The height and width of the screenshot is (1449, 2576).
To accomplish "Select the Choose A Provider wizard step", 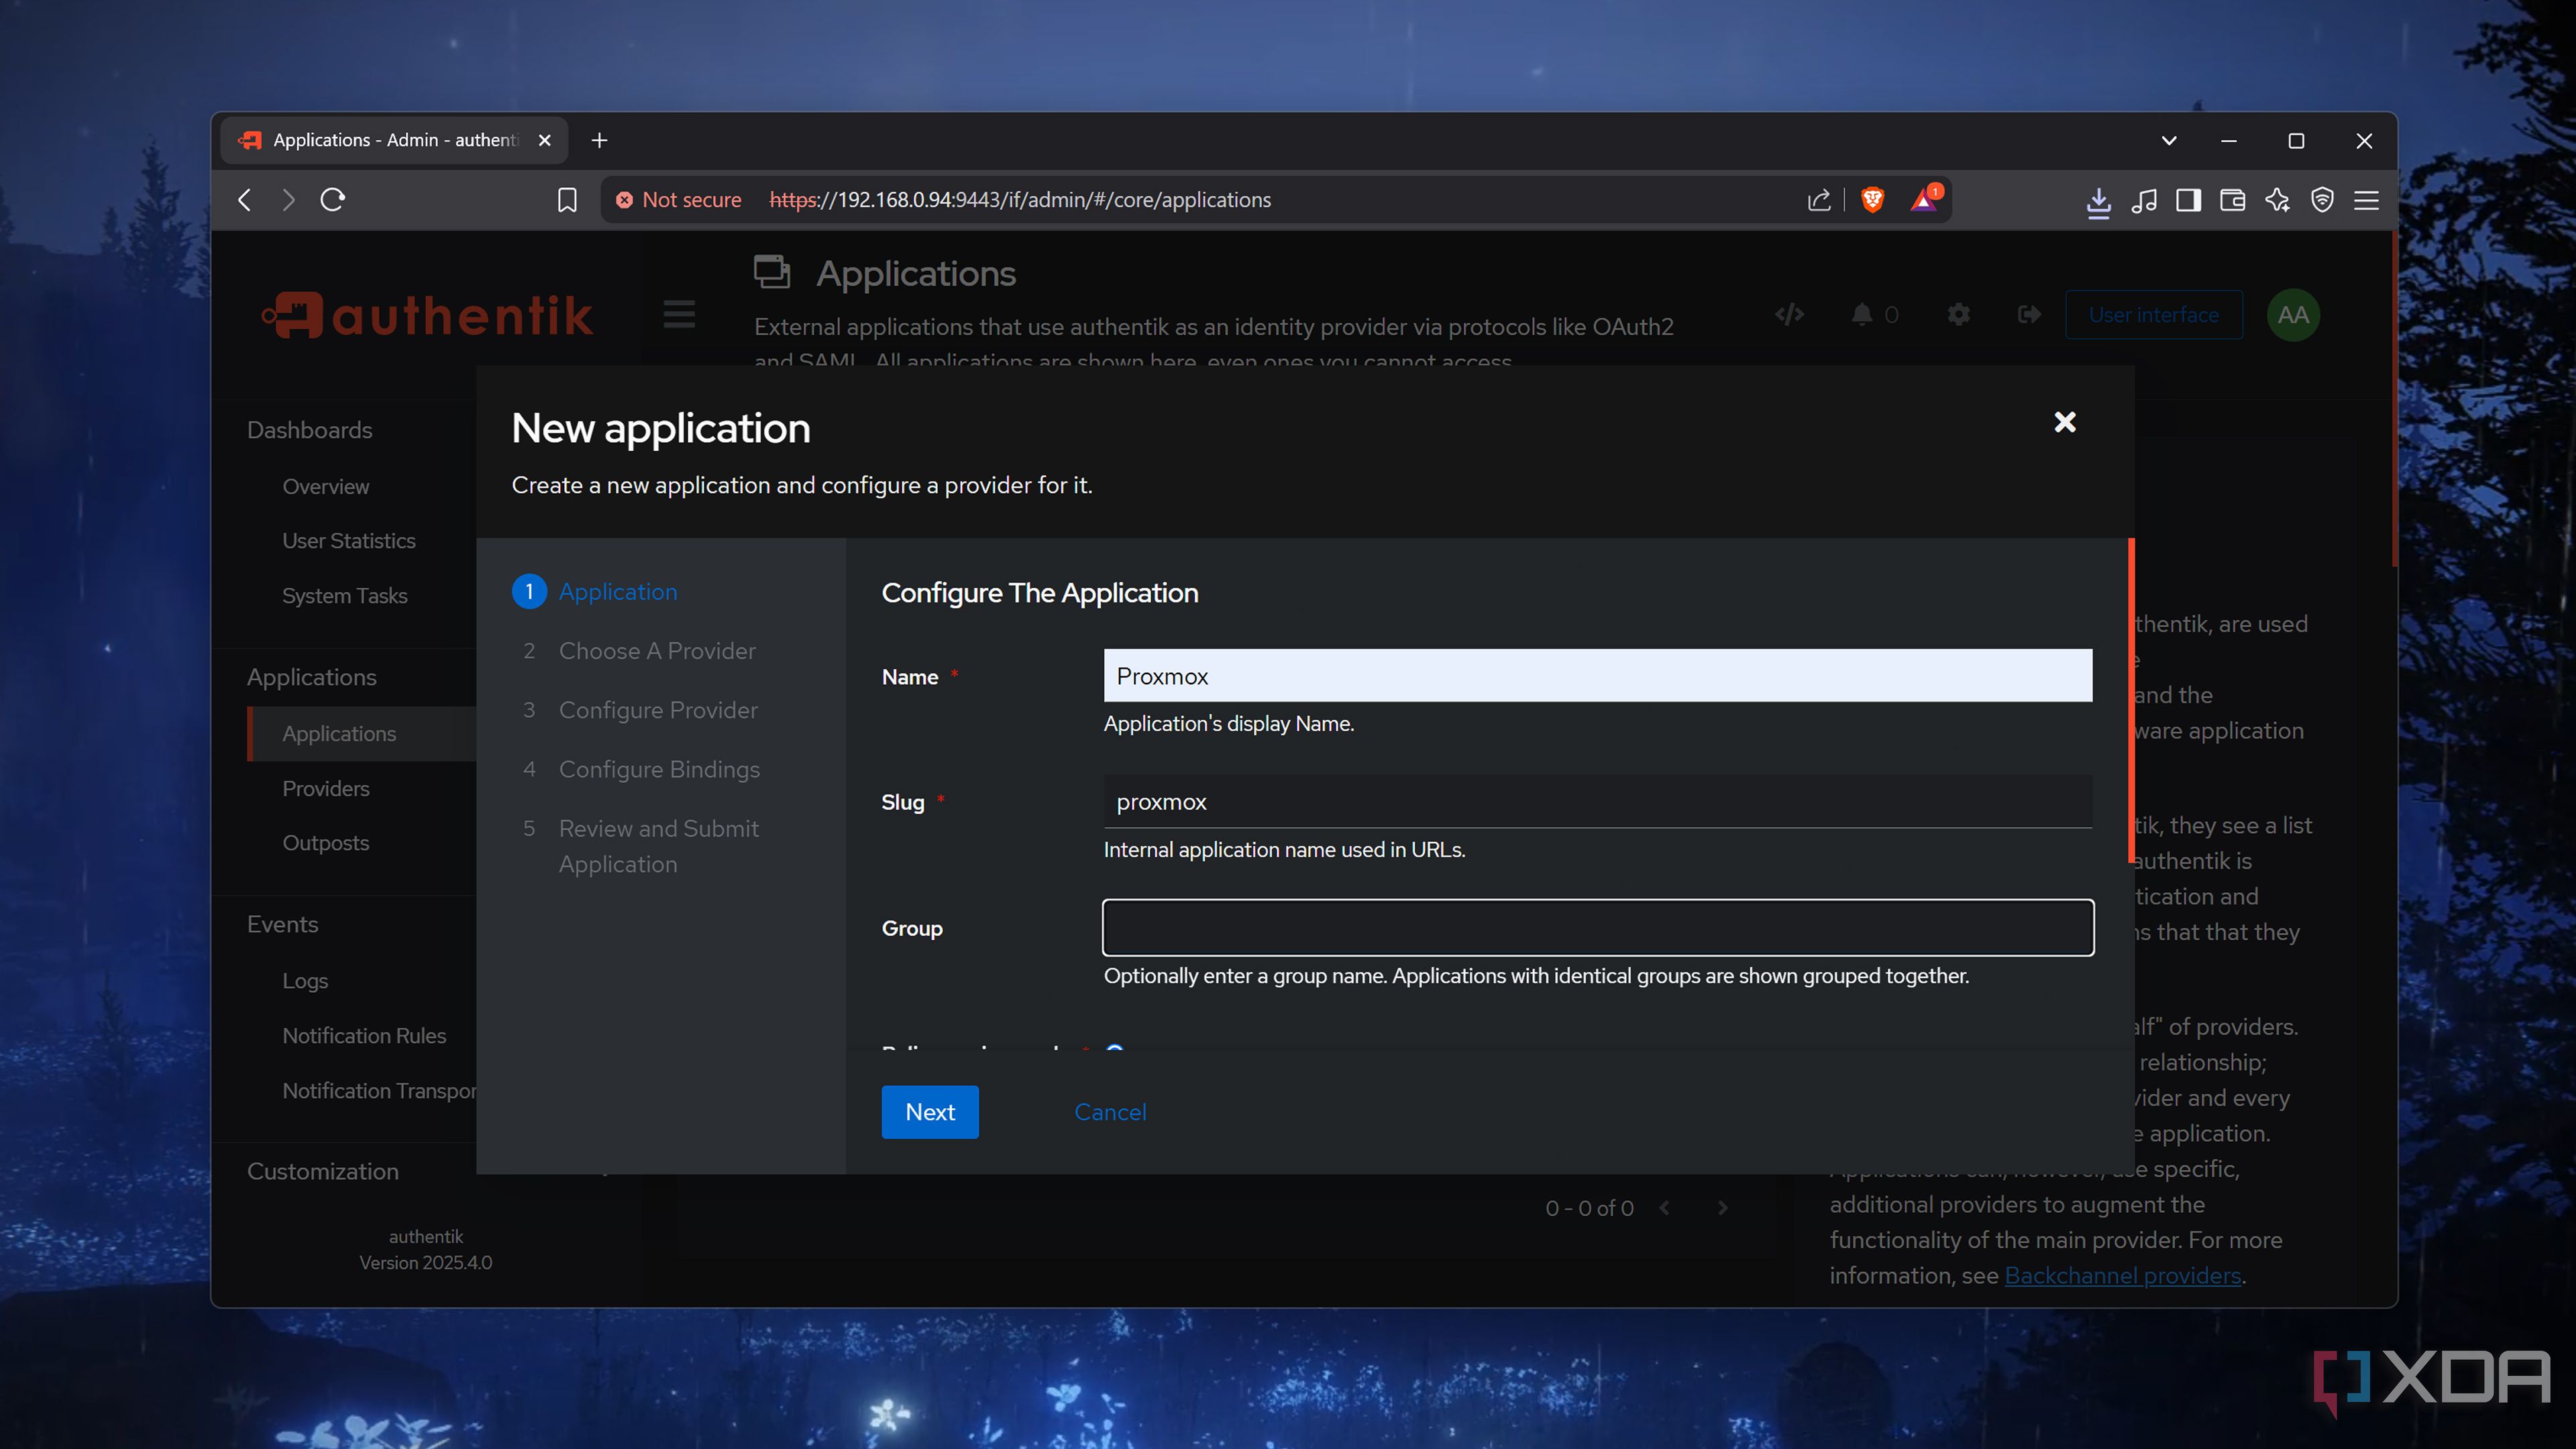I will pyautogui.click(x=657, y=650).
